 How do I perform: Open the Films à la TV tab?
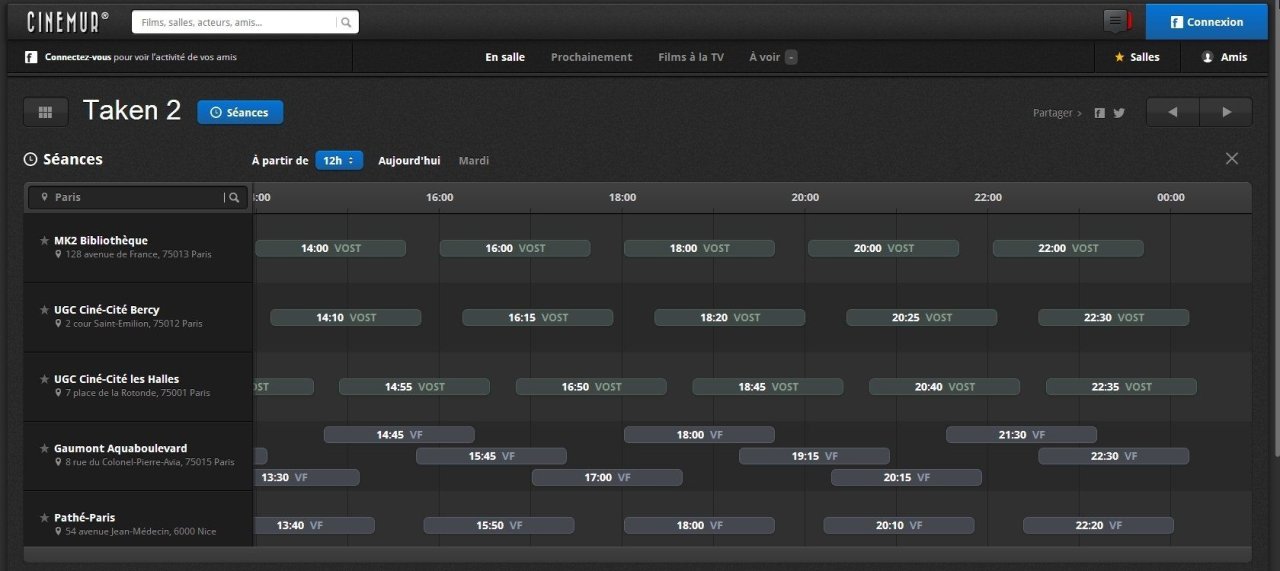pyautogui.click(x=691, y=57)
